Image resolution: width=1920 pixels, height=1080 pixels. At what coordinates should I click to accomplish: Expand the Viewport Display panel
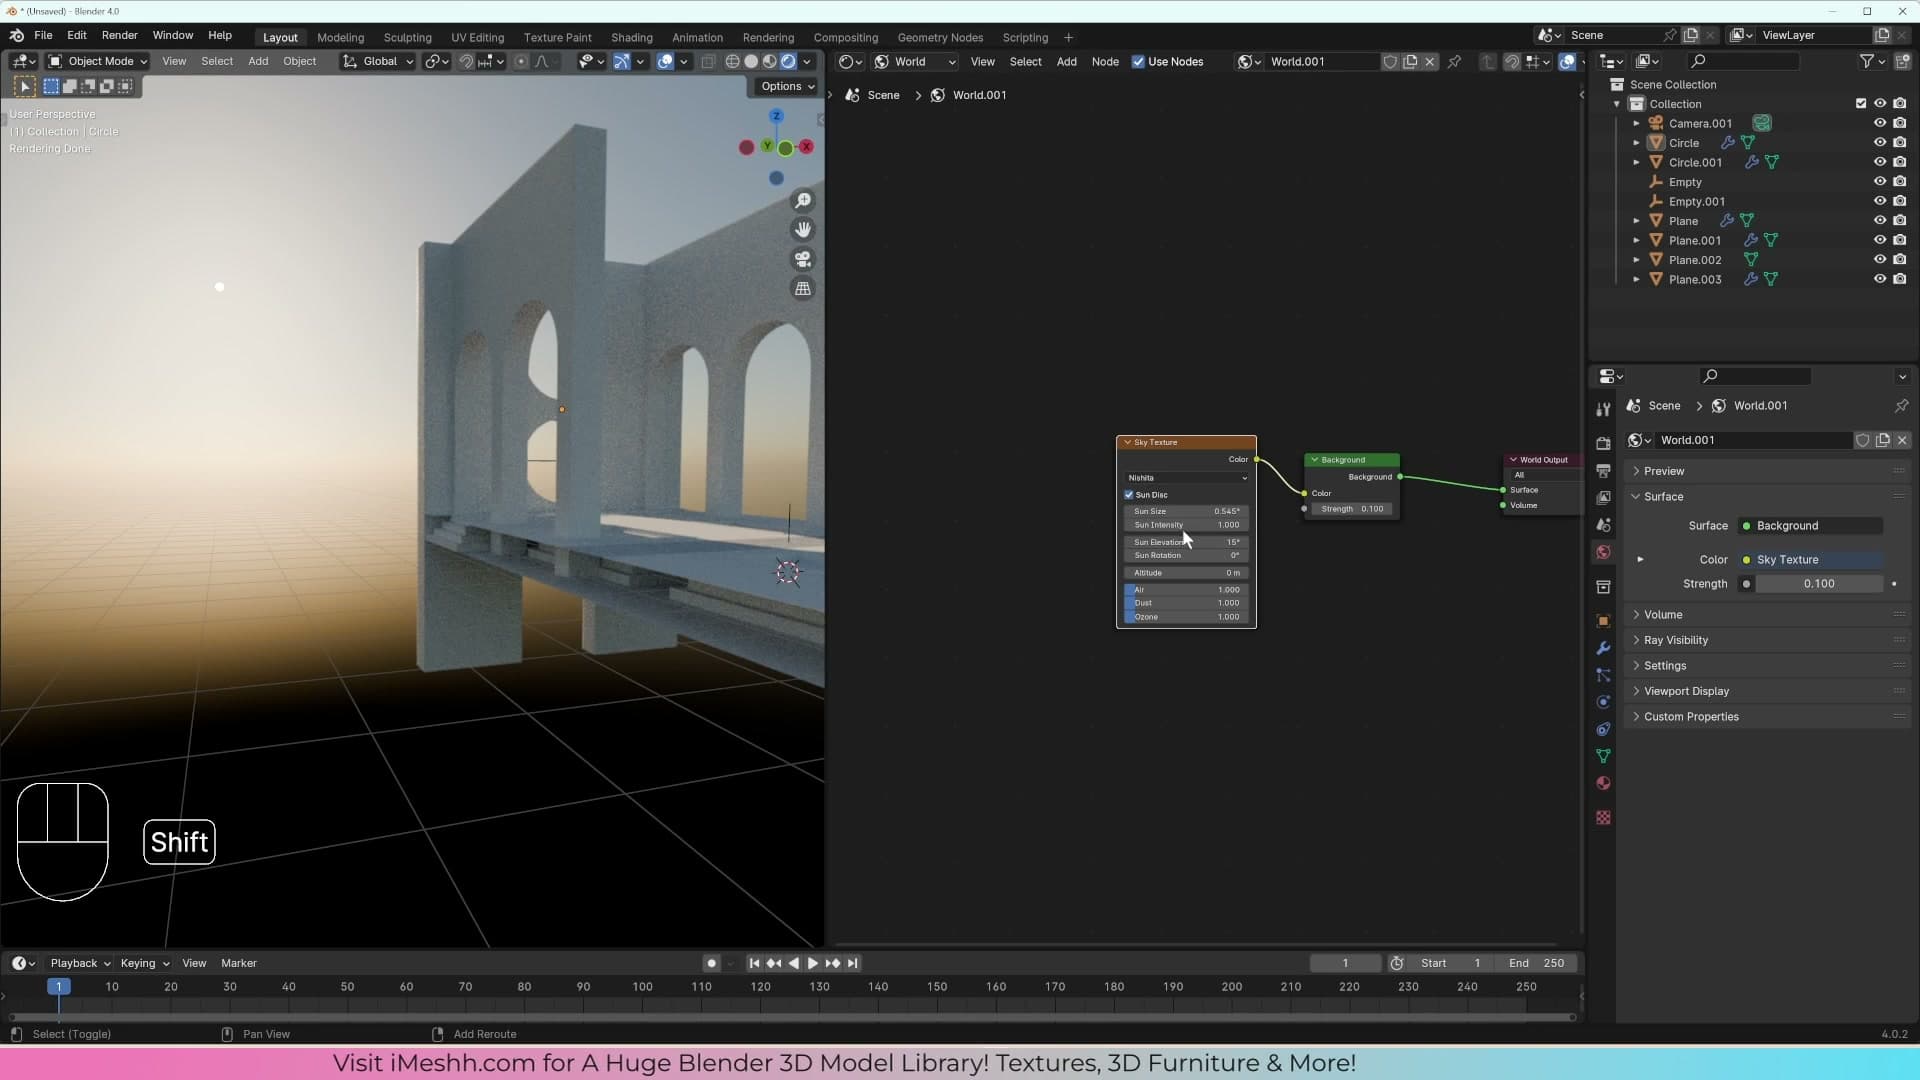1686,692
